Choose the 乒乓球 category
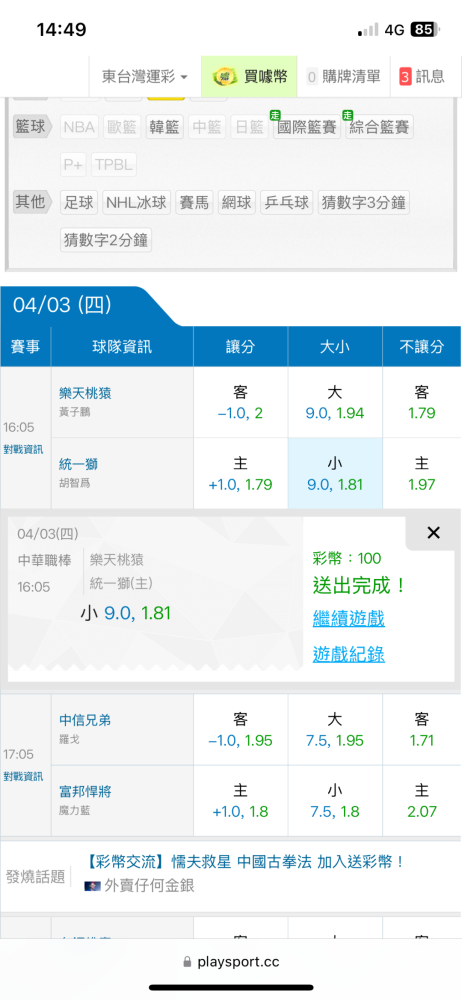 pos(287,203)
